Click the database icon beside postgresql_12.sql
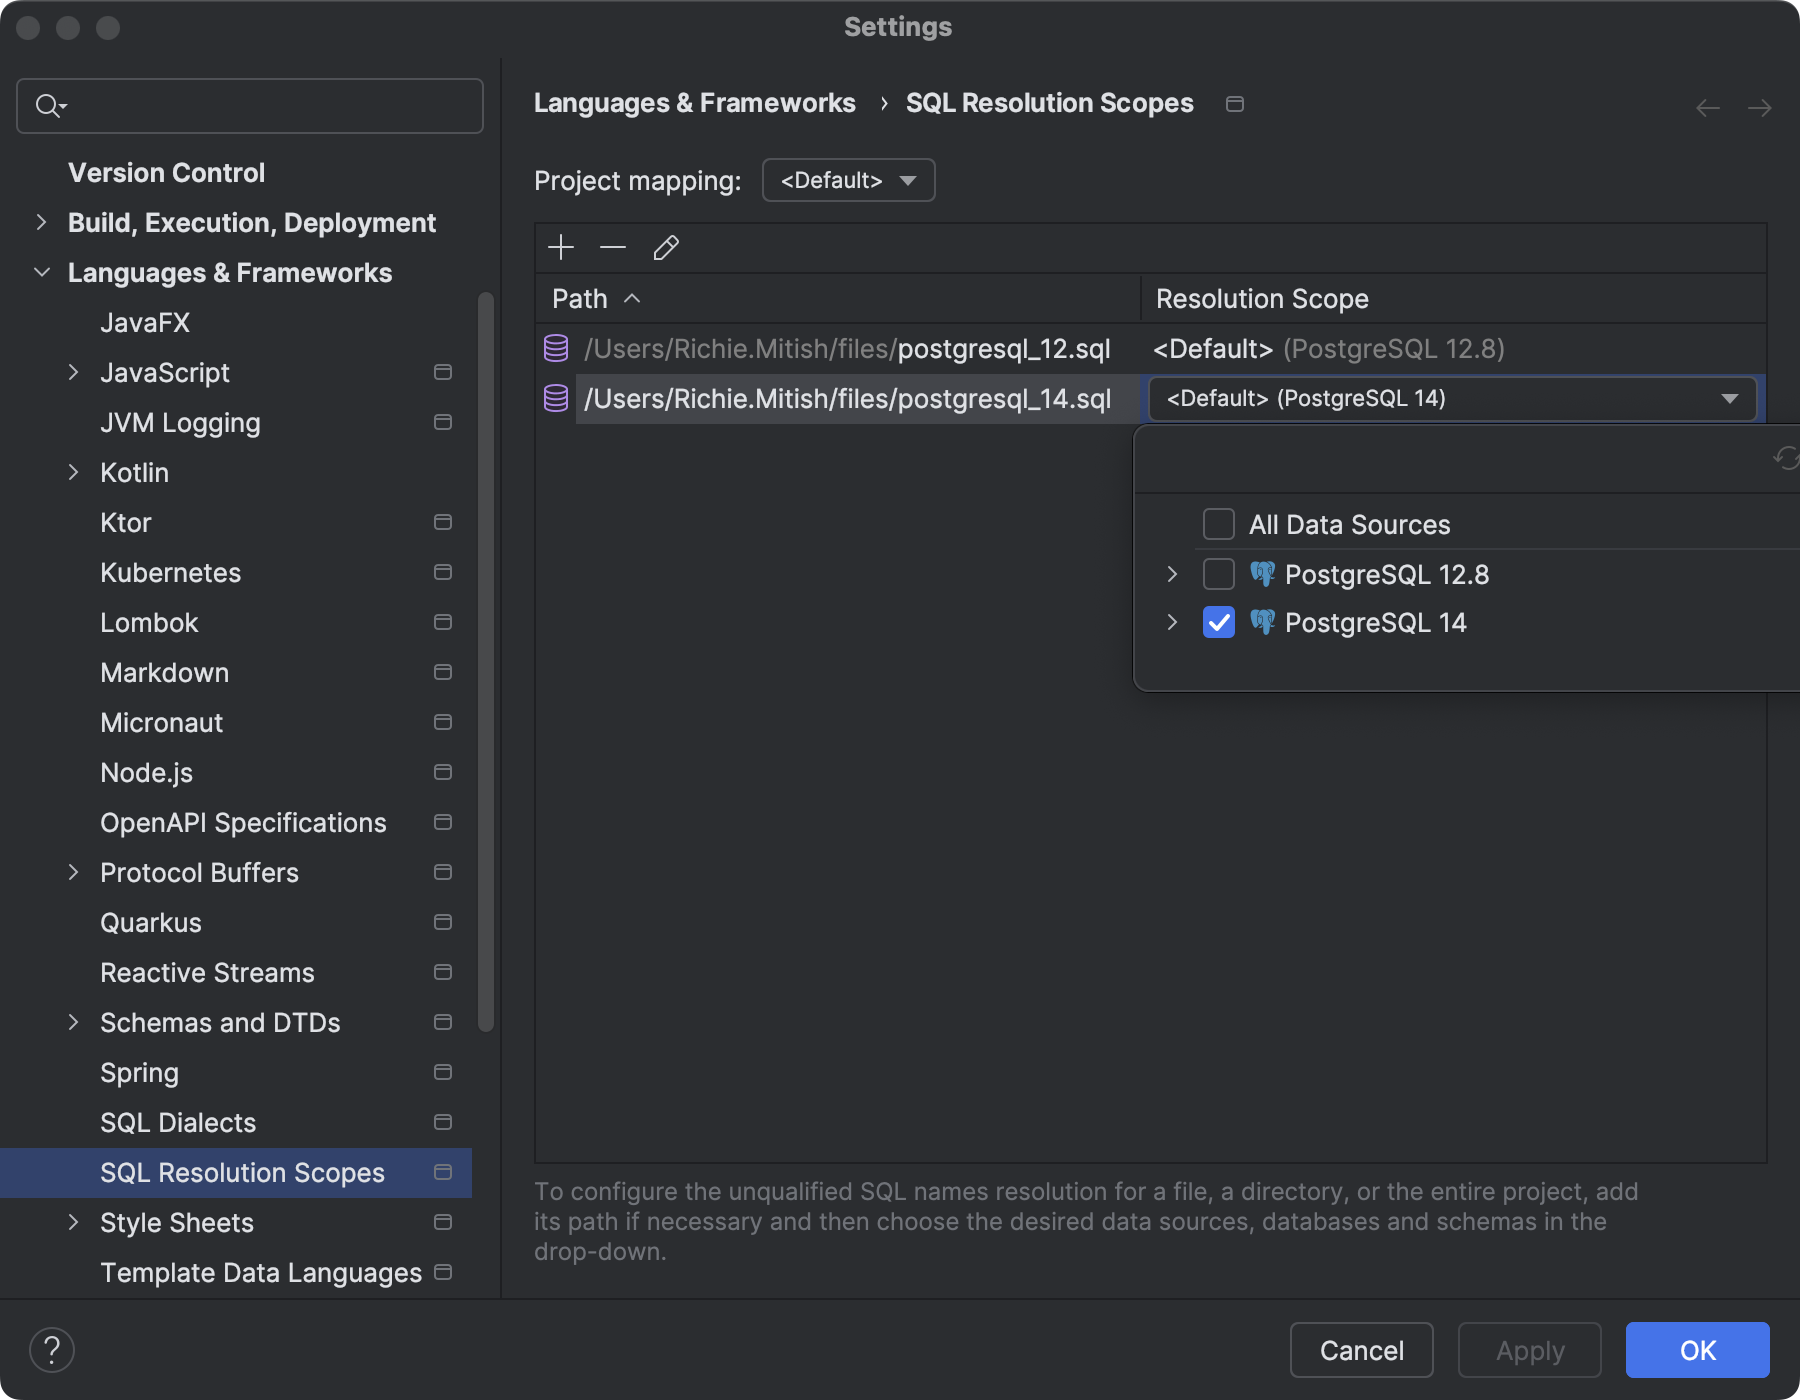 pyautogui.click(x=556, y=348)
